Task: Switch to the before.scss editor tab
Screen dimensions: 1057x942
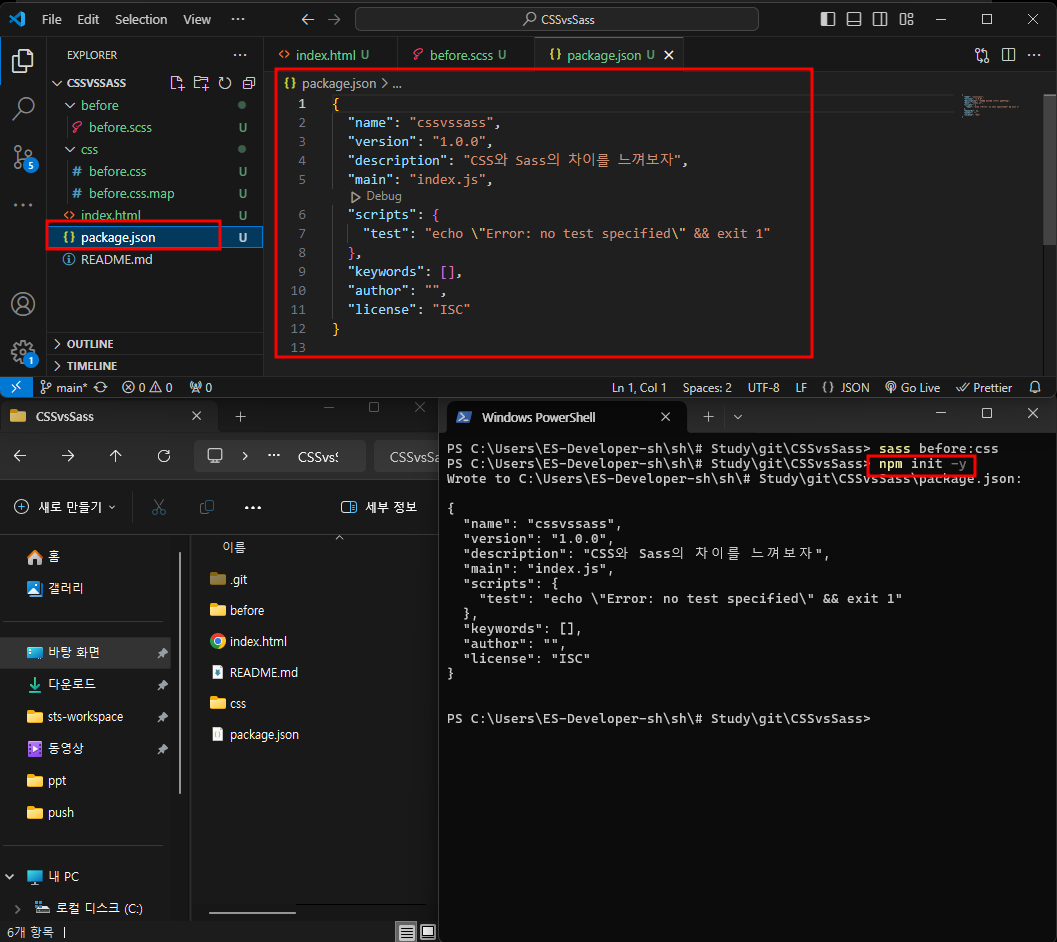Action: [x=461, y=55]
